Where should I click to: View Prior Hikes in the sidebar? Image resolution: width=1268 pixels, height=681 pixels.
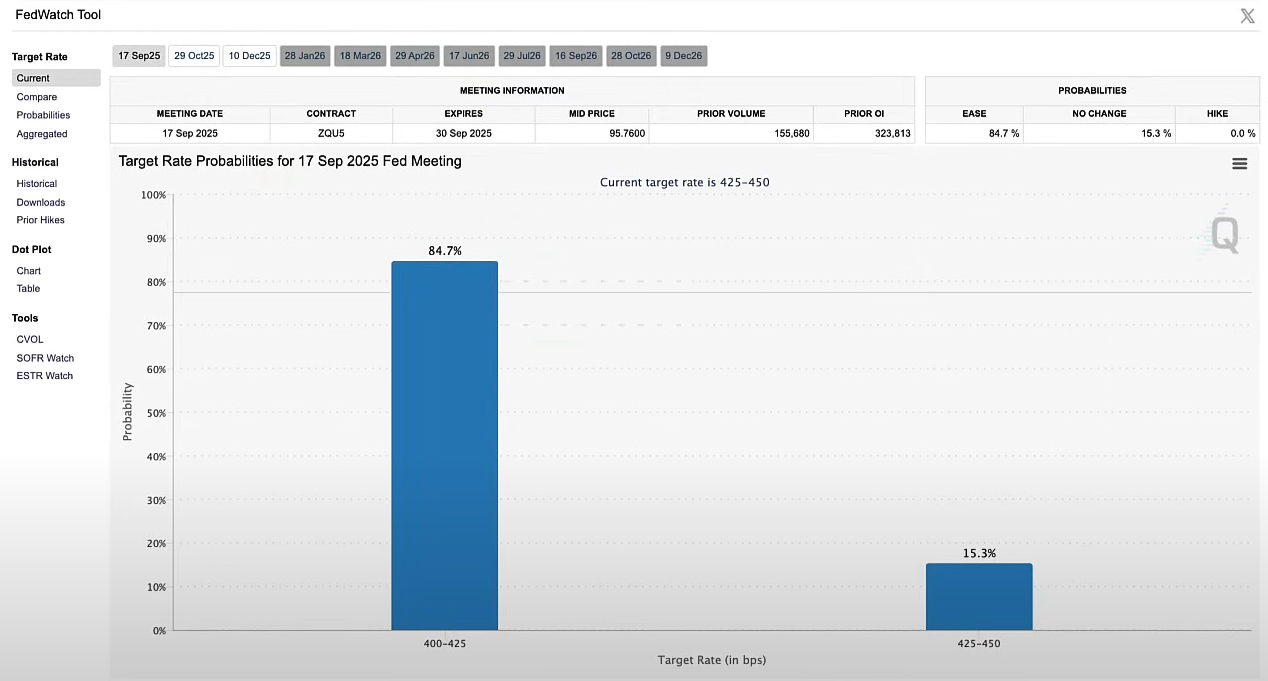pyautogui.click(x=41, y=220)
